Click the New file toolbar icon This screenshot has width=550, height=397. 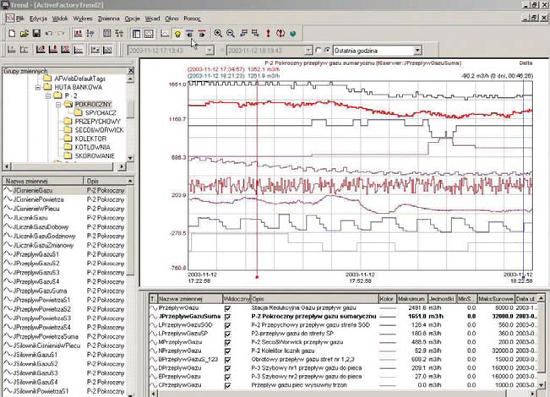tap(12, 33)
